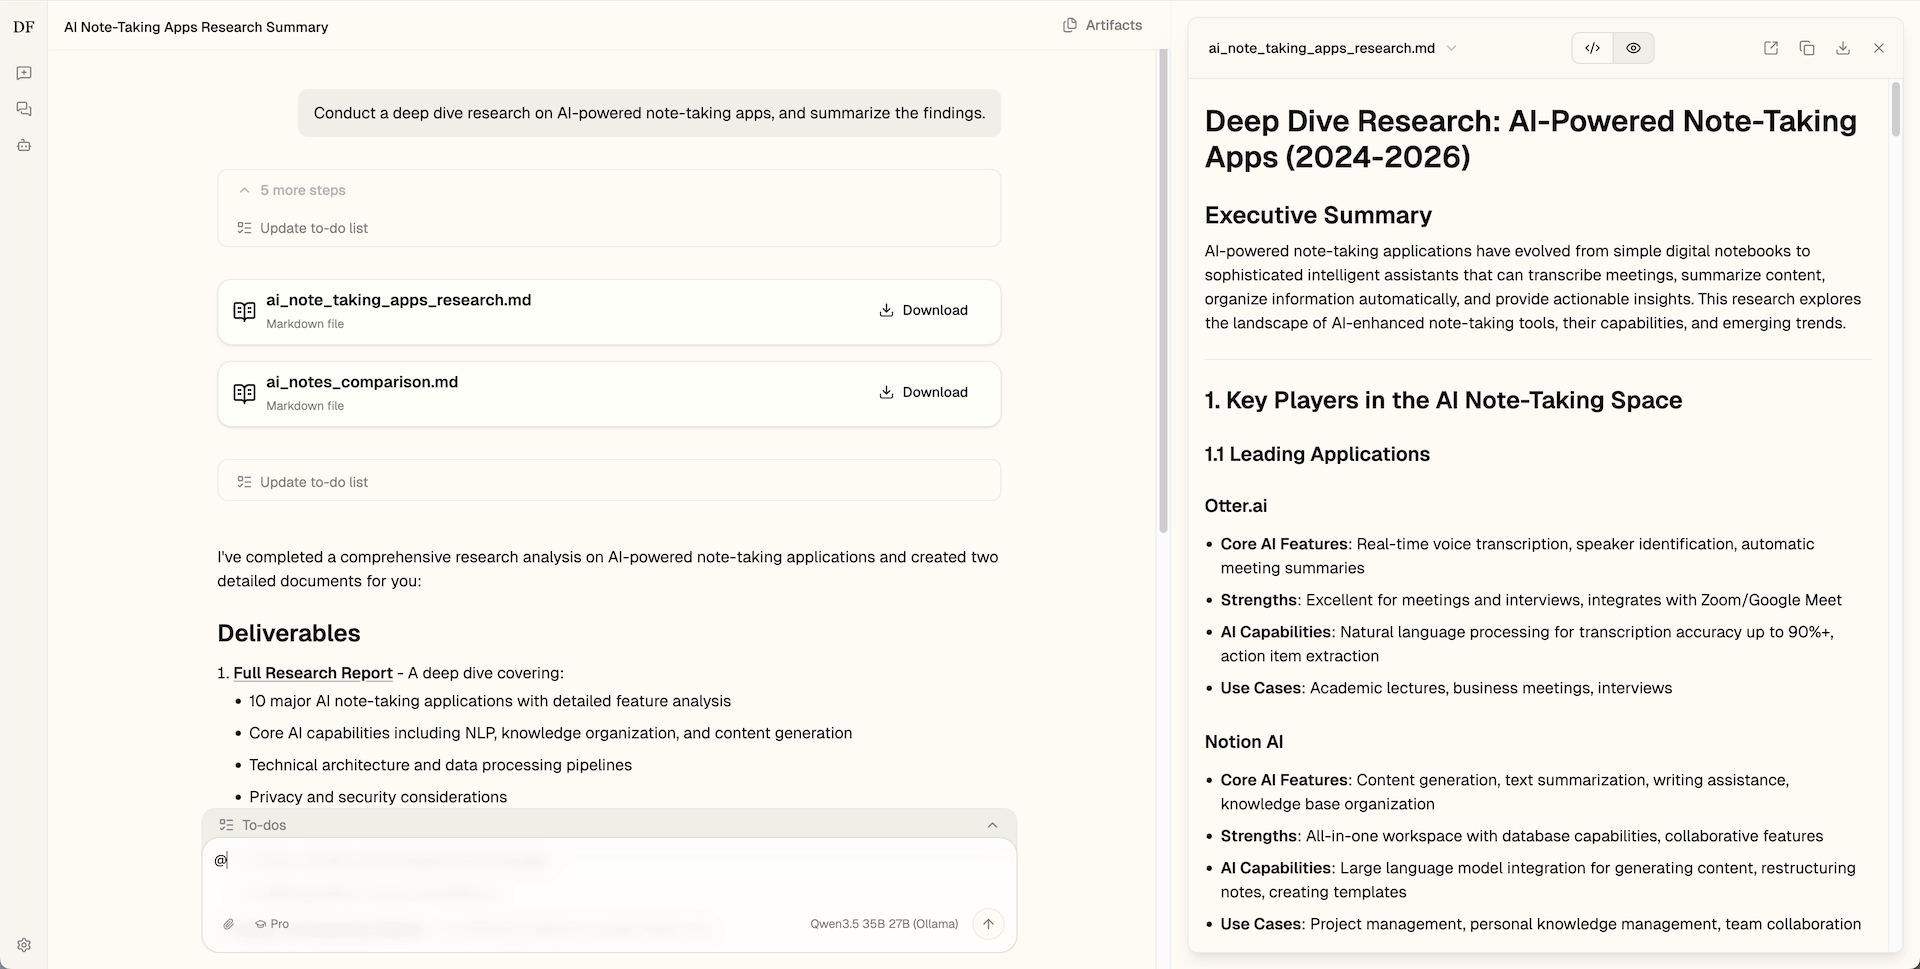Download the artifact using the toolbar download icon
Image resolution: width=1920 pixels, height=969 pixels.
(1843, 47)
